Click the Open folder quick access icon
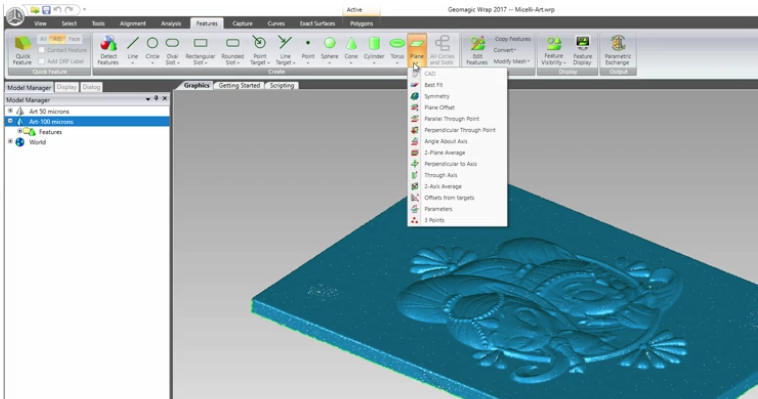The height and width of the screenshot is (399, 758). click(x=35, y=10)
